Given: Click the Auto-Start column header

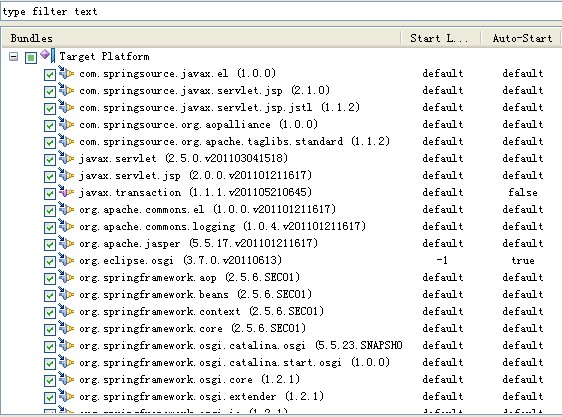Looking at the screenshot, I should [522, 38].
